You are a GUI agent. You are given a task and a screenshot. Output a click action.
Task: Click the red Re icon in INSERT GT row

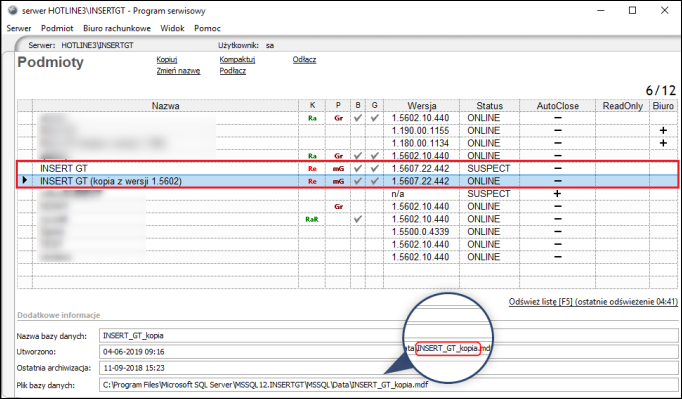point(312,168)
